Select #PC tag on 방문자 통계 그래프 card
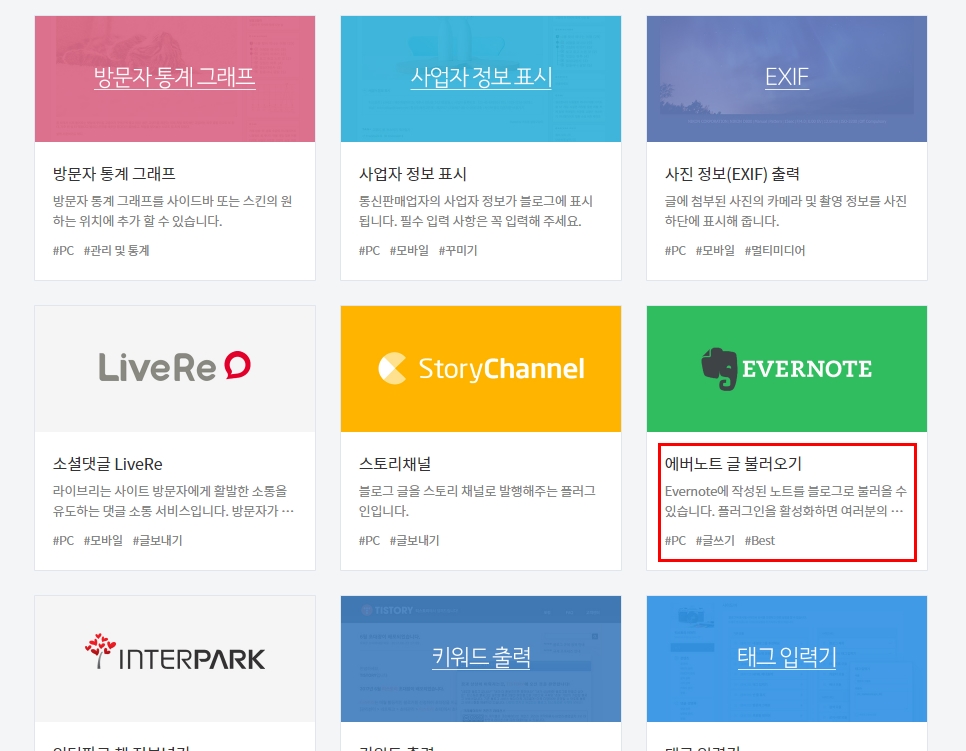966x751 pixels. pos(63,251)
